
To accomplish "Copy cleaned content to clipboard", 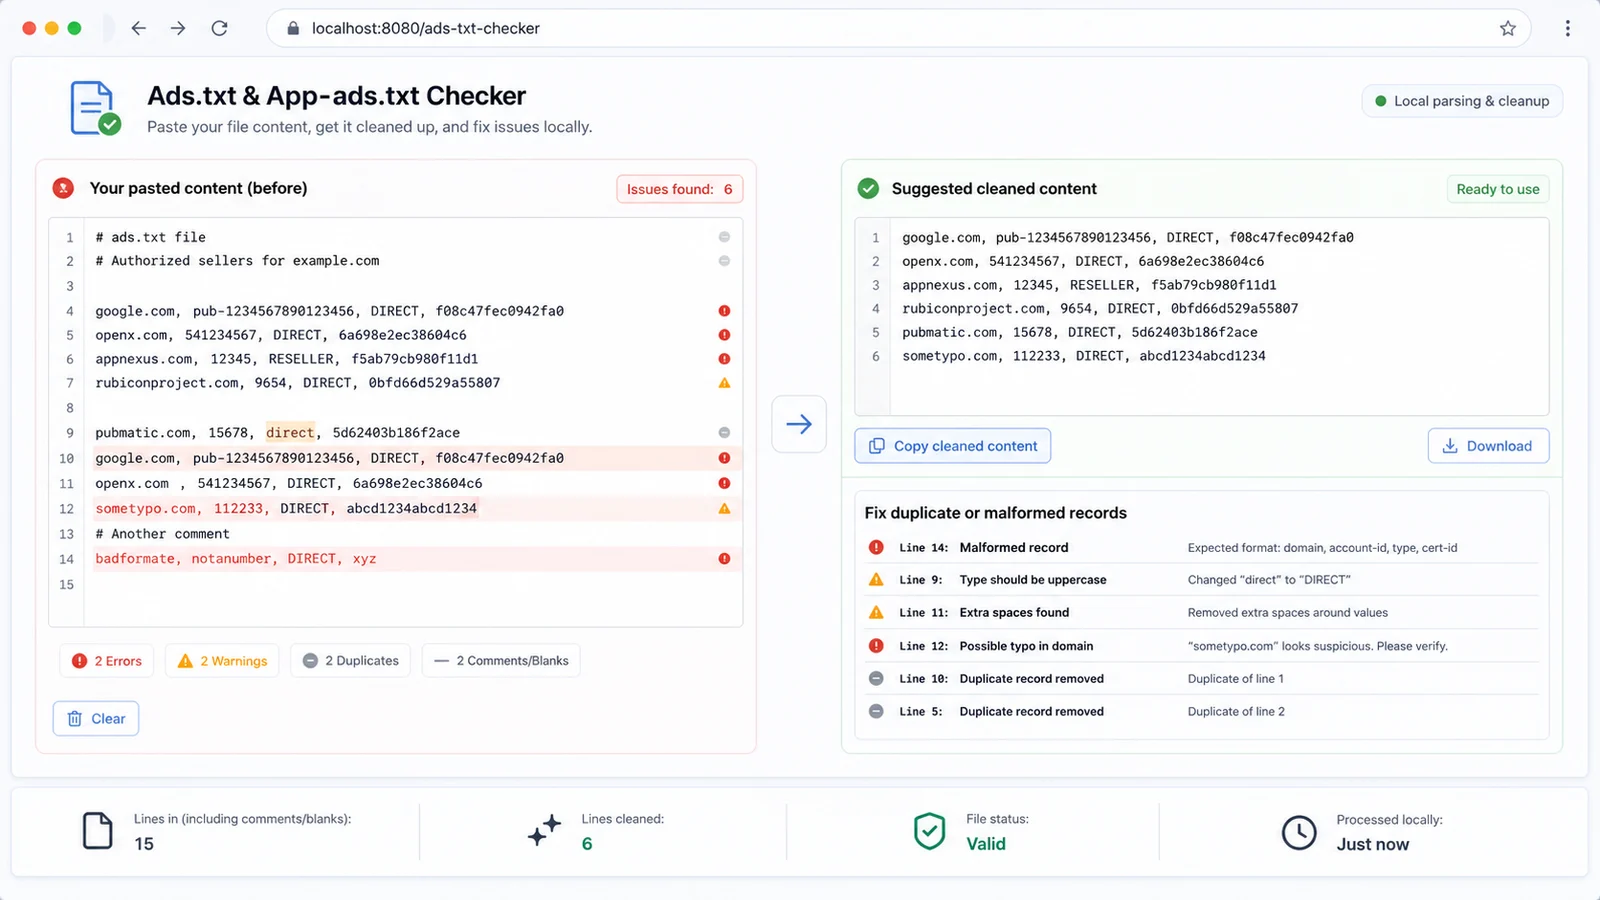I will click(953, 446).
